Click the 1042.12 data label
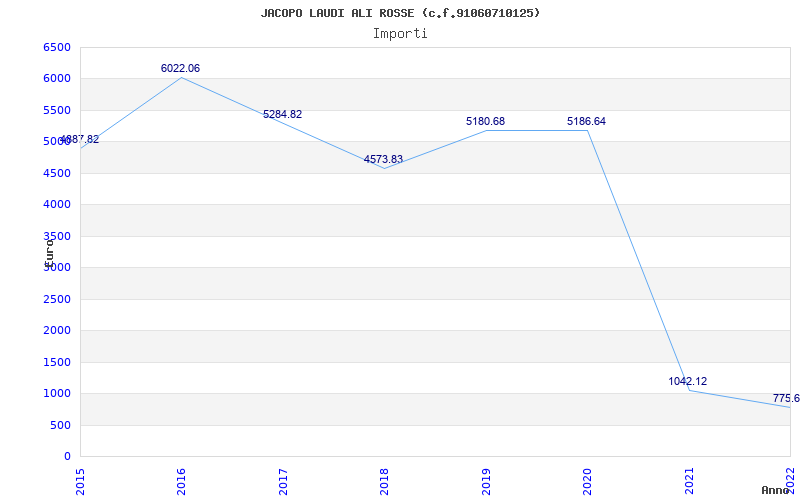This screenshot has height=500, width=800. pyautogui.click(x=687, y=382)
